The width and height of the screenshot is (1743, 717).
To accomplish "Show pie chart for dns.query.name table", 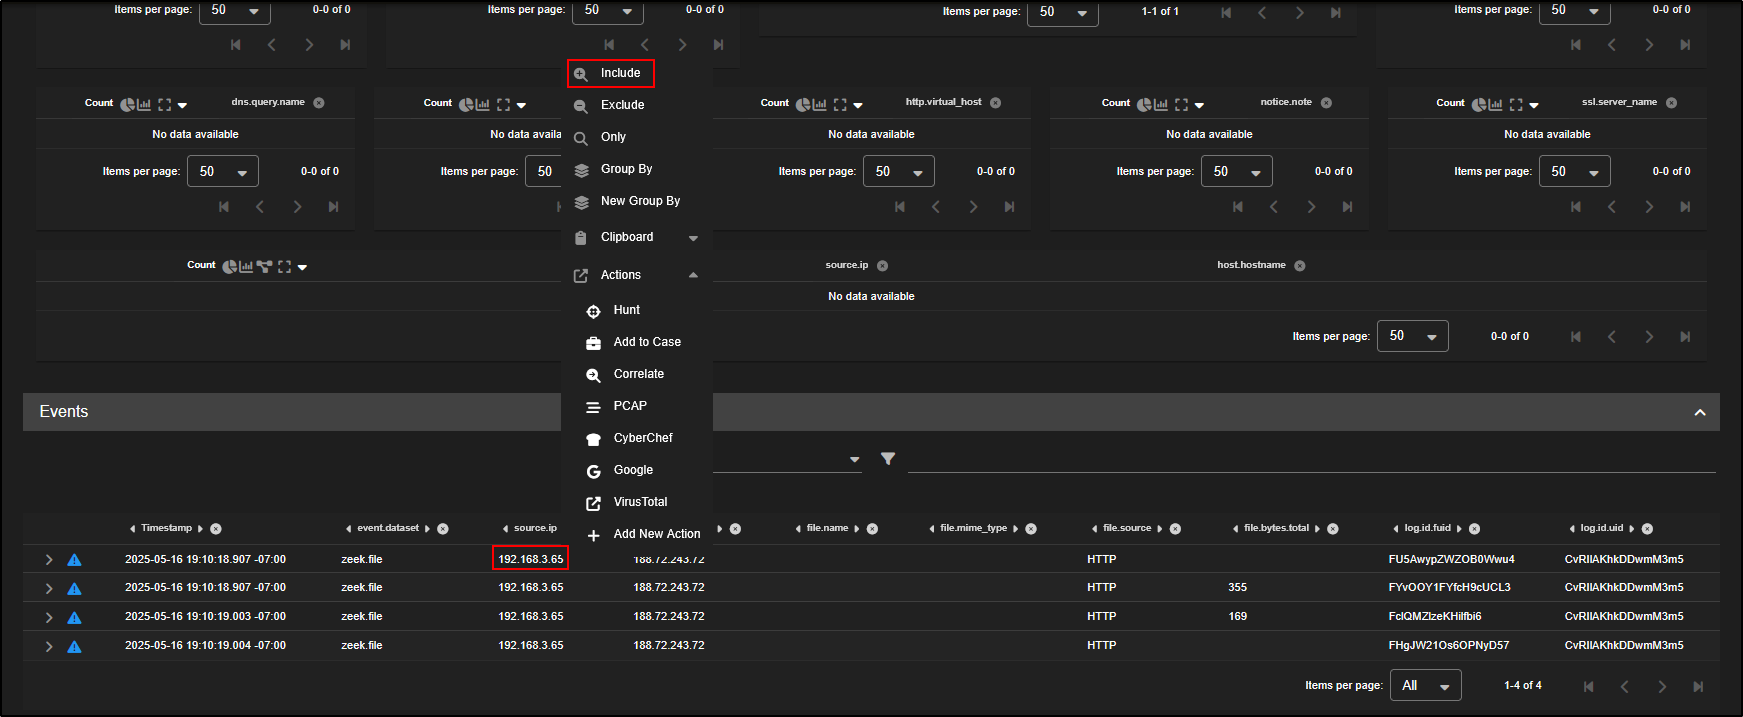I will (127, 104).
